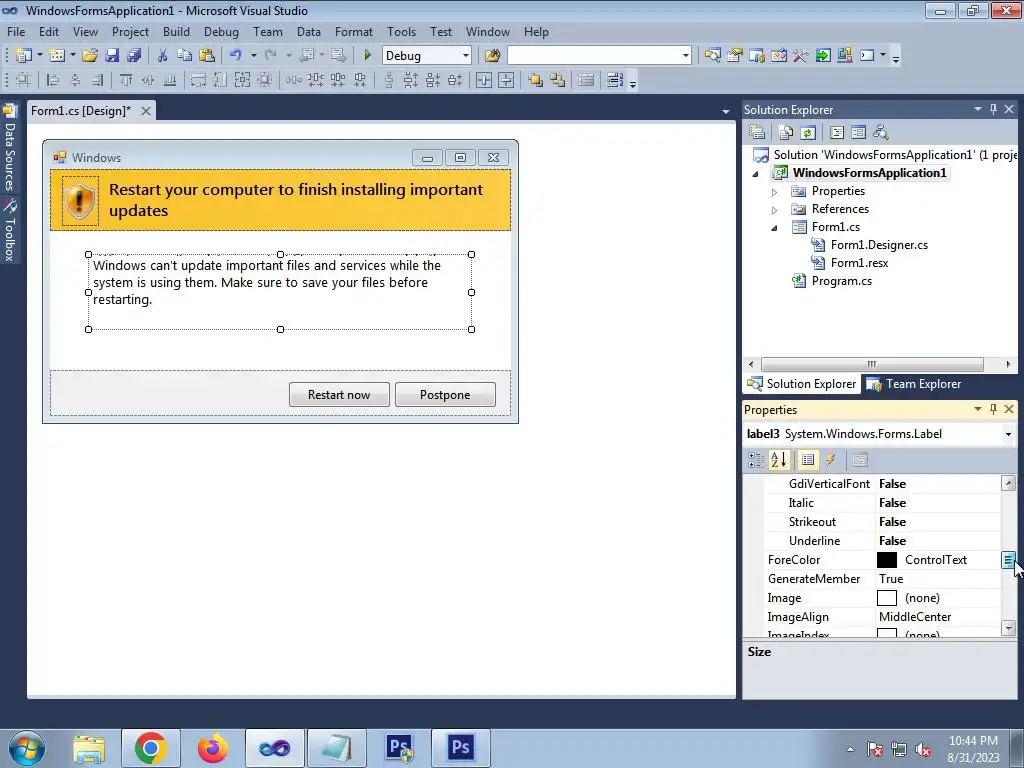Open the Project menu

pos(130,31)
